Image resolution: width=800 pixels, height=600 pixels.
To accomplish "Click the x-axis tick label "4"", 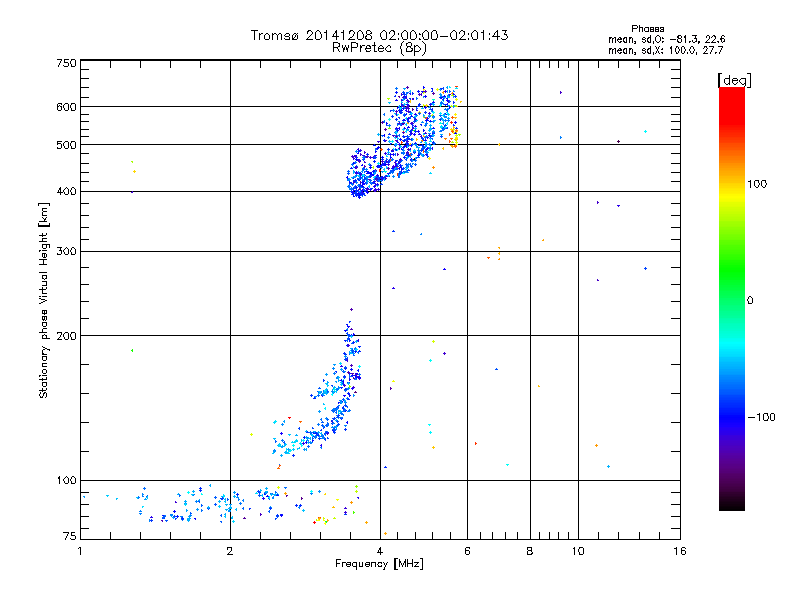I will click(380, 551).
